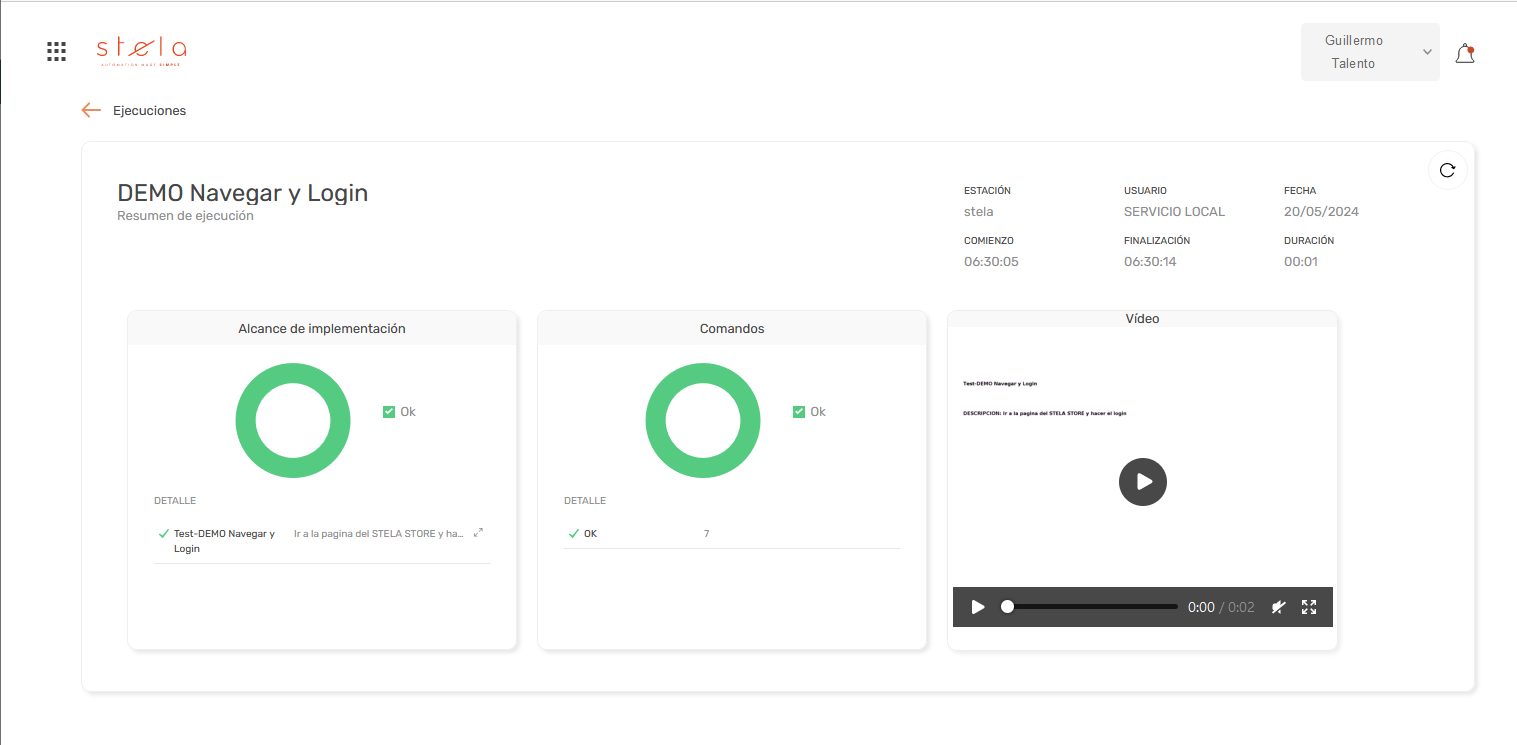Toggle the Ok checkbox in Comandos panel
The height and width of the screenshot is (745, 1517).
tap(798, 411)
